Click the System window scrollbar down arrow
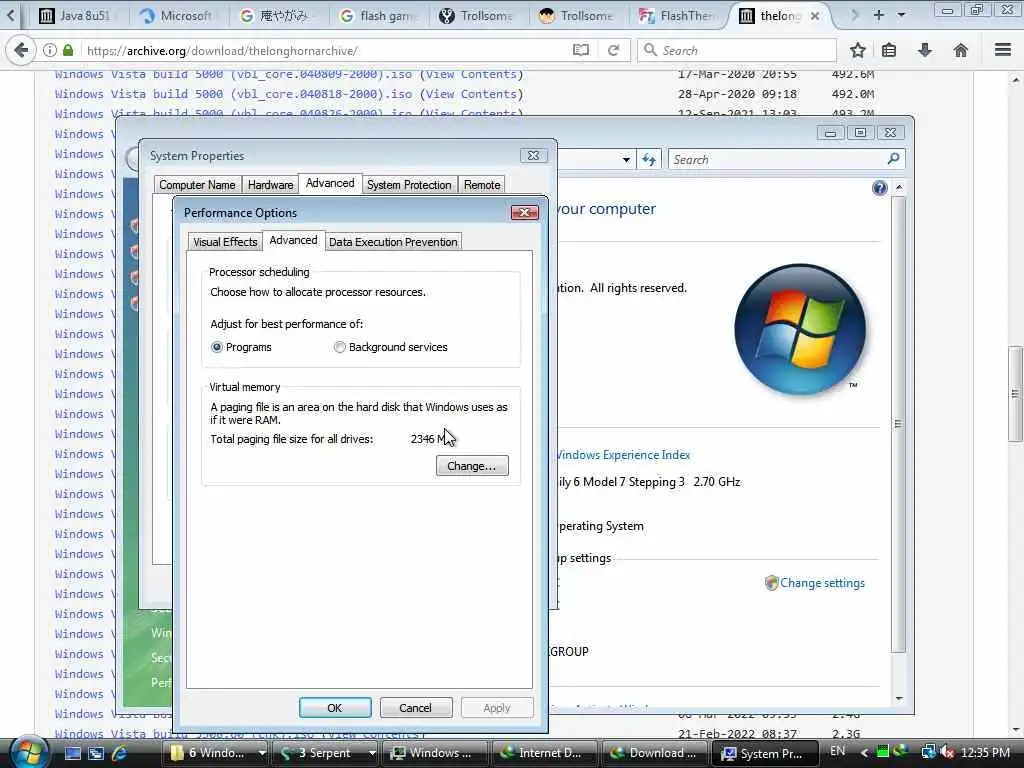This screenshot has height=768, width=1024. tap(899, 699)
